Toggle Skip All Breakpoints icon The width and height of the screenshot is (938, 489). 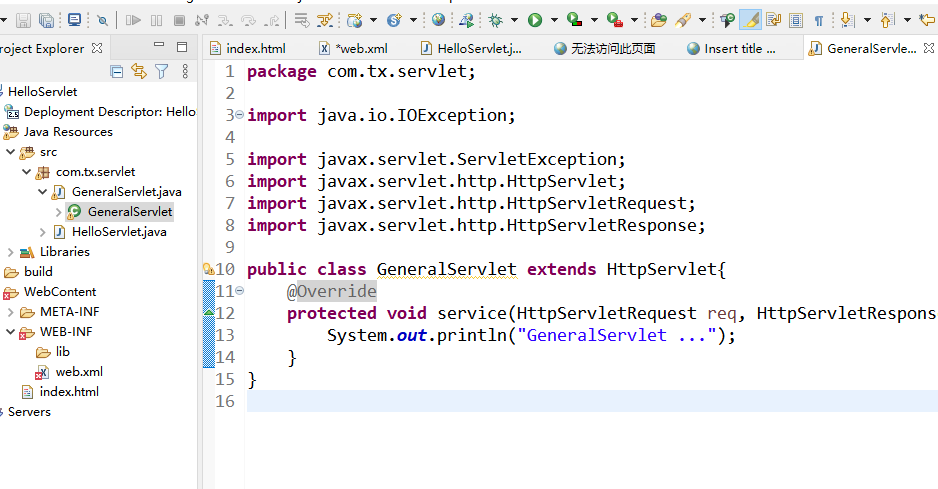click(103, 21)
